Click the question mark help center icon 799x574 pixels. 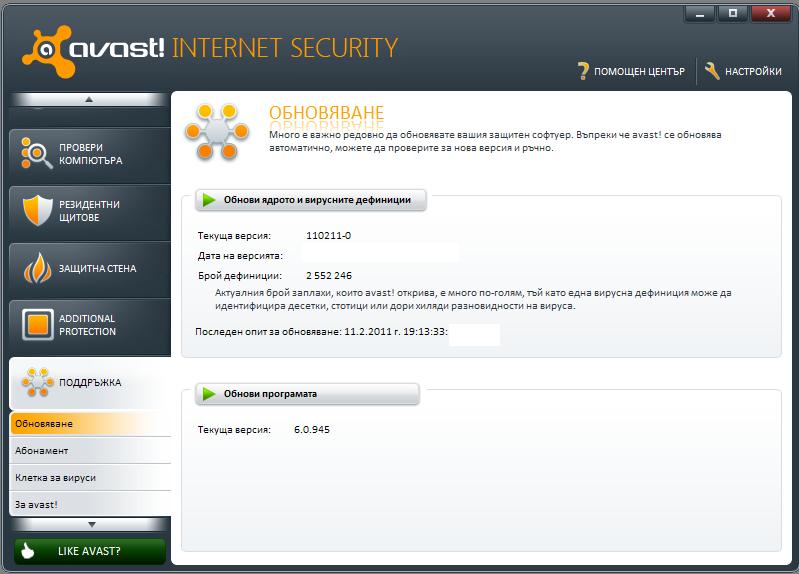point(583,71)
